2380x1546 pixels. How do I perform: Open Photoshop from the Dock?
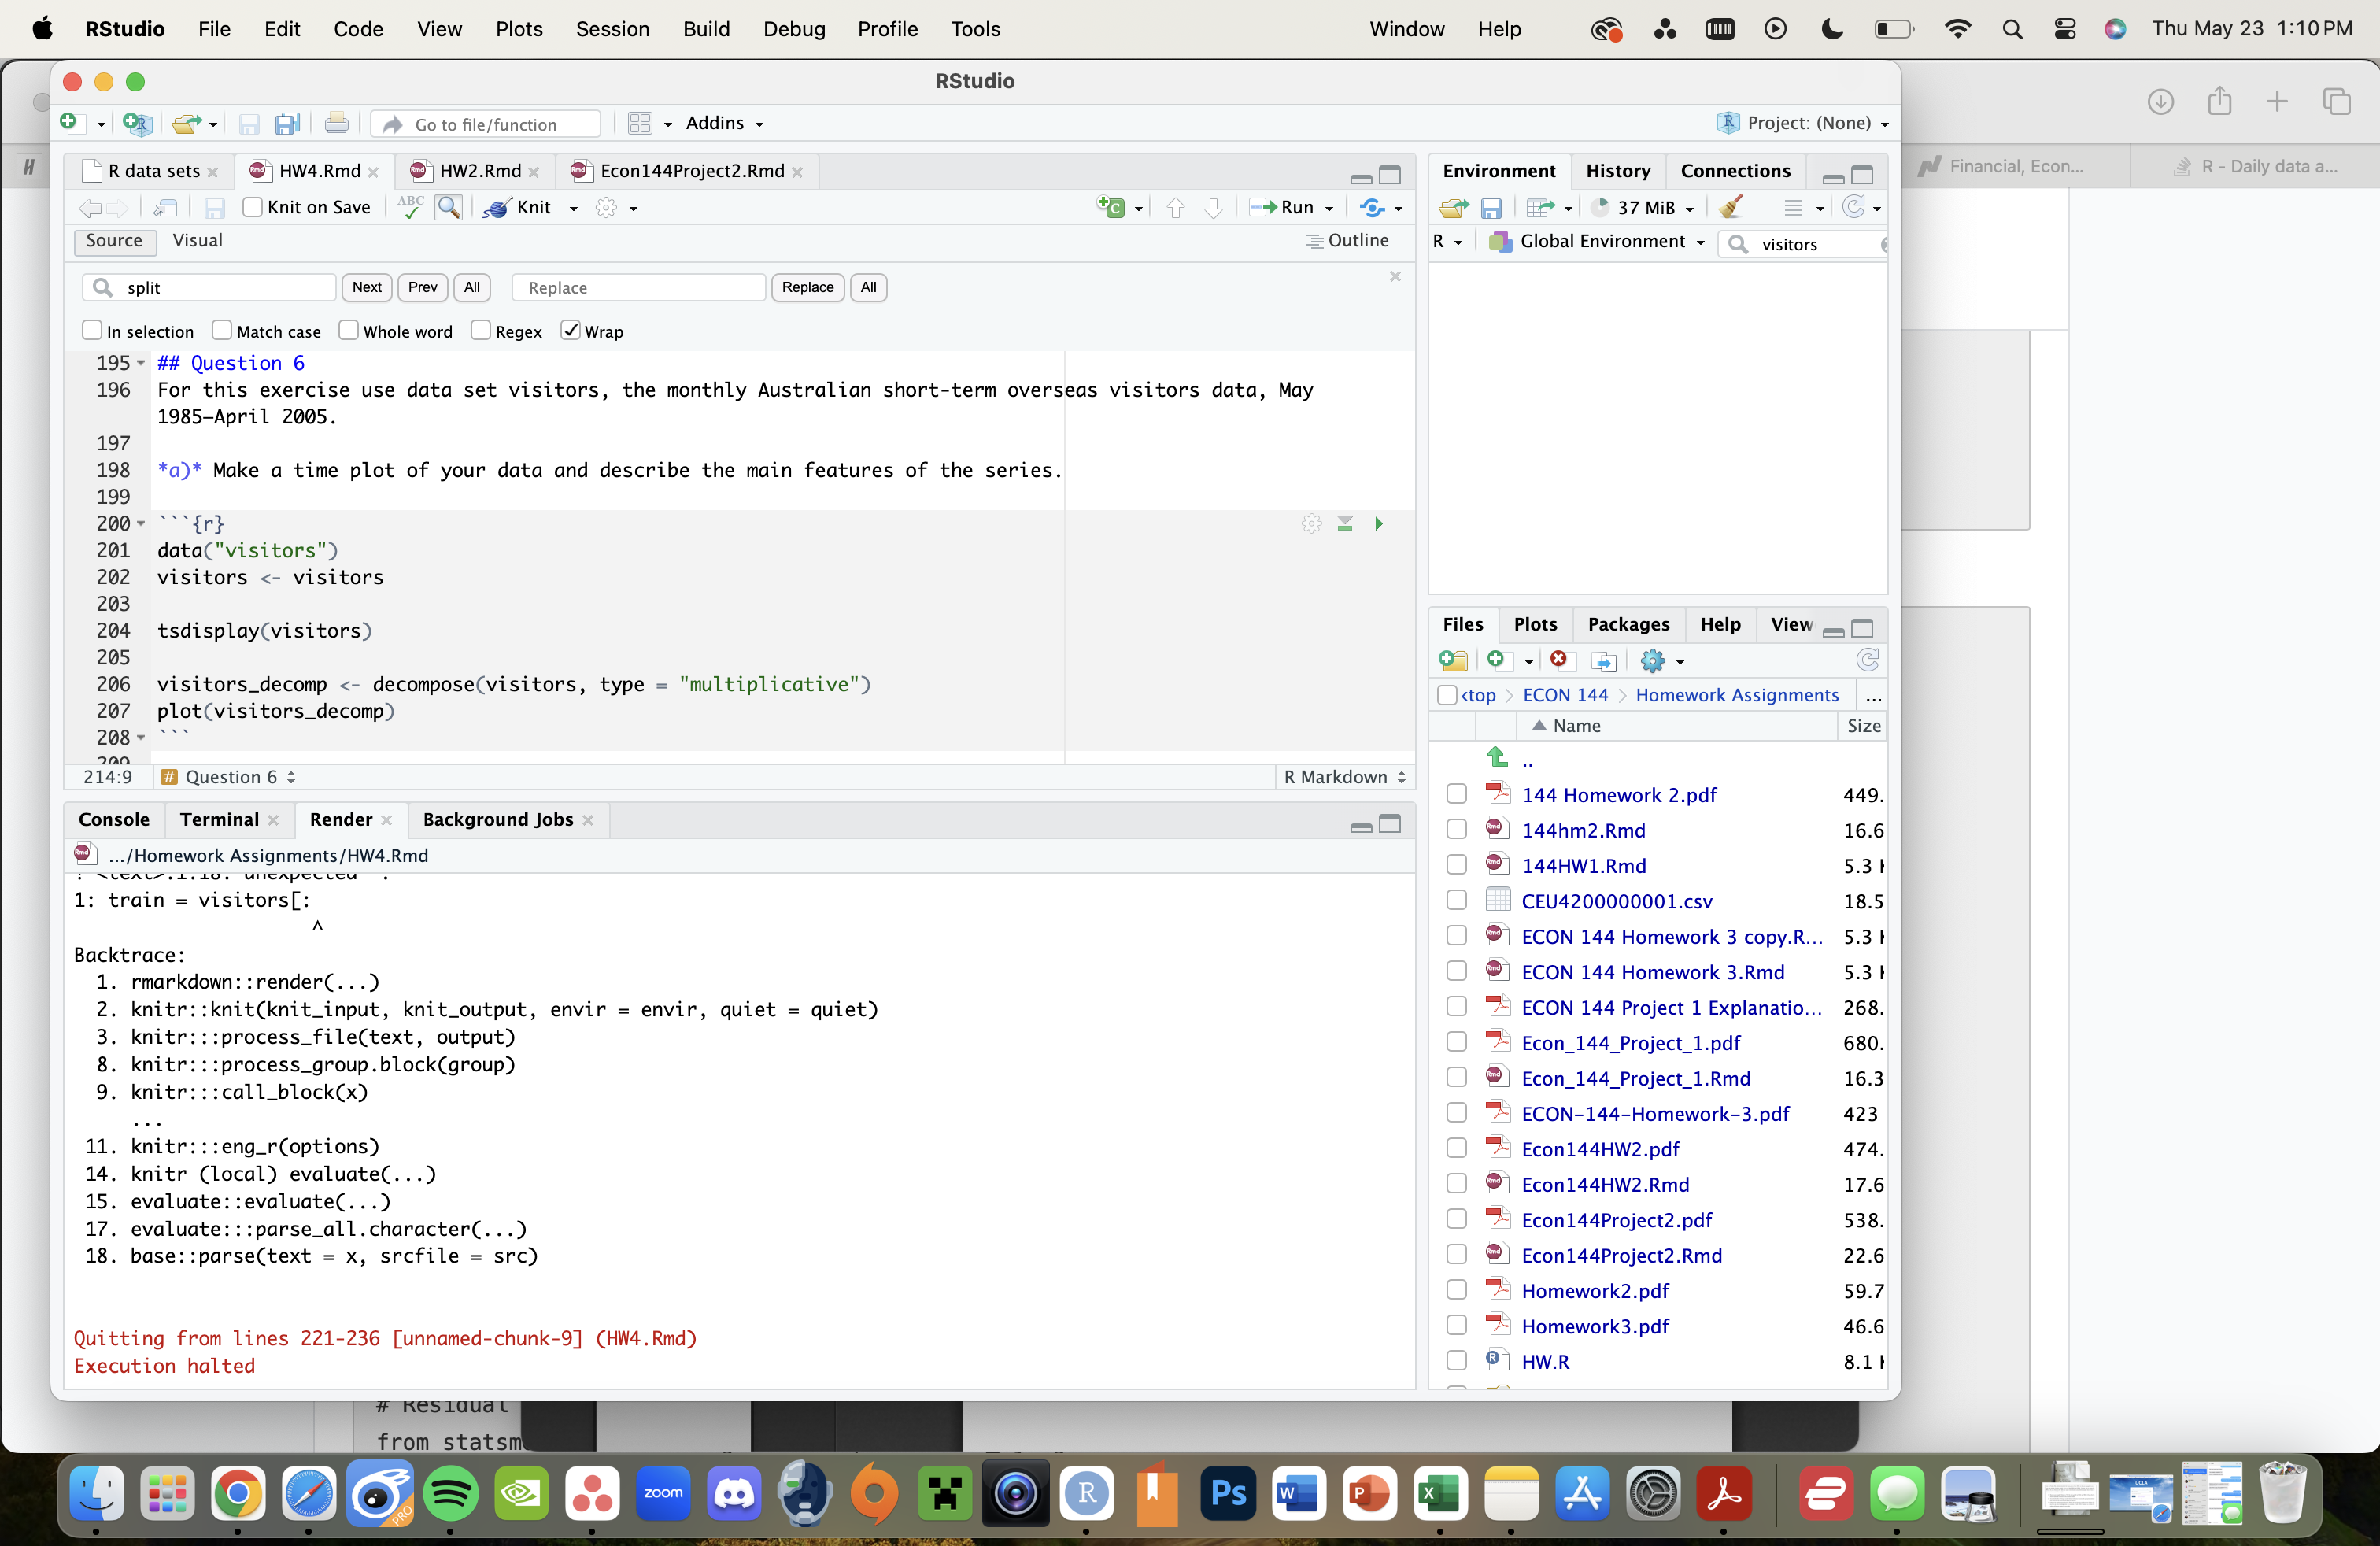coord(1228,1493)
